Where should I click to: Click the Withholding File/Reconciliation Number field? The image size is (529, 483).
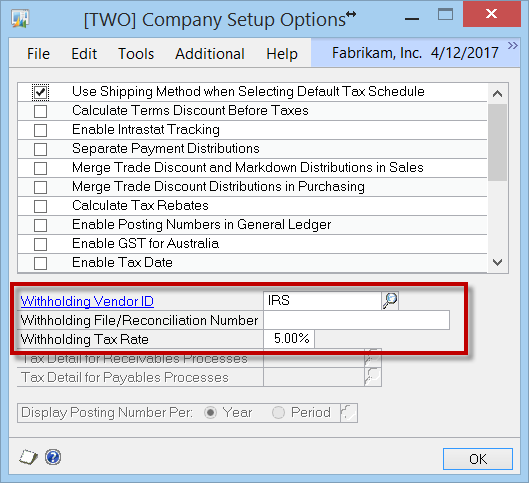[x=357, y=320]
